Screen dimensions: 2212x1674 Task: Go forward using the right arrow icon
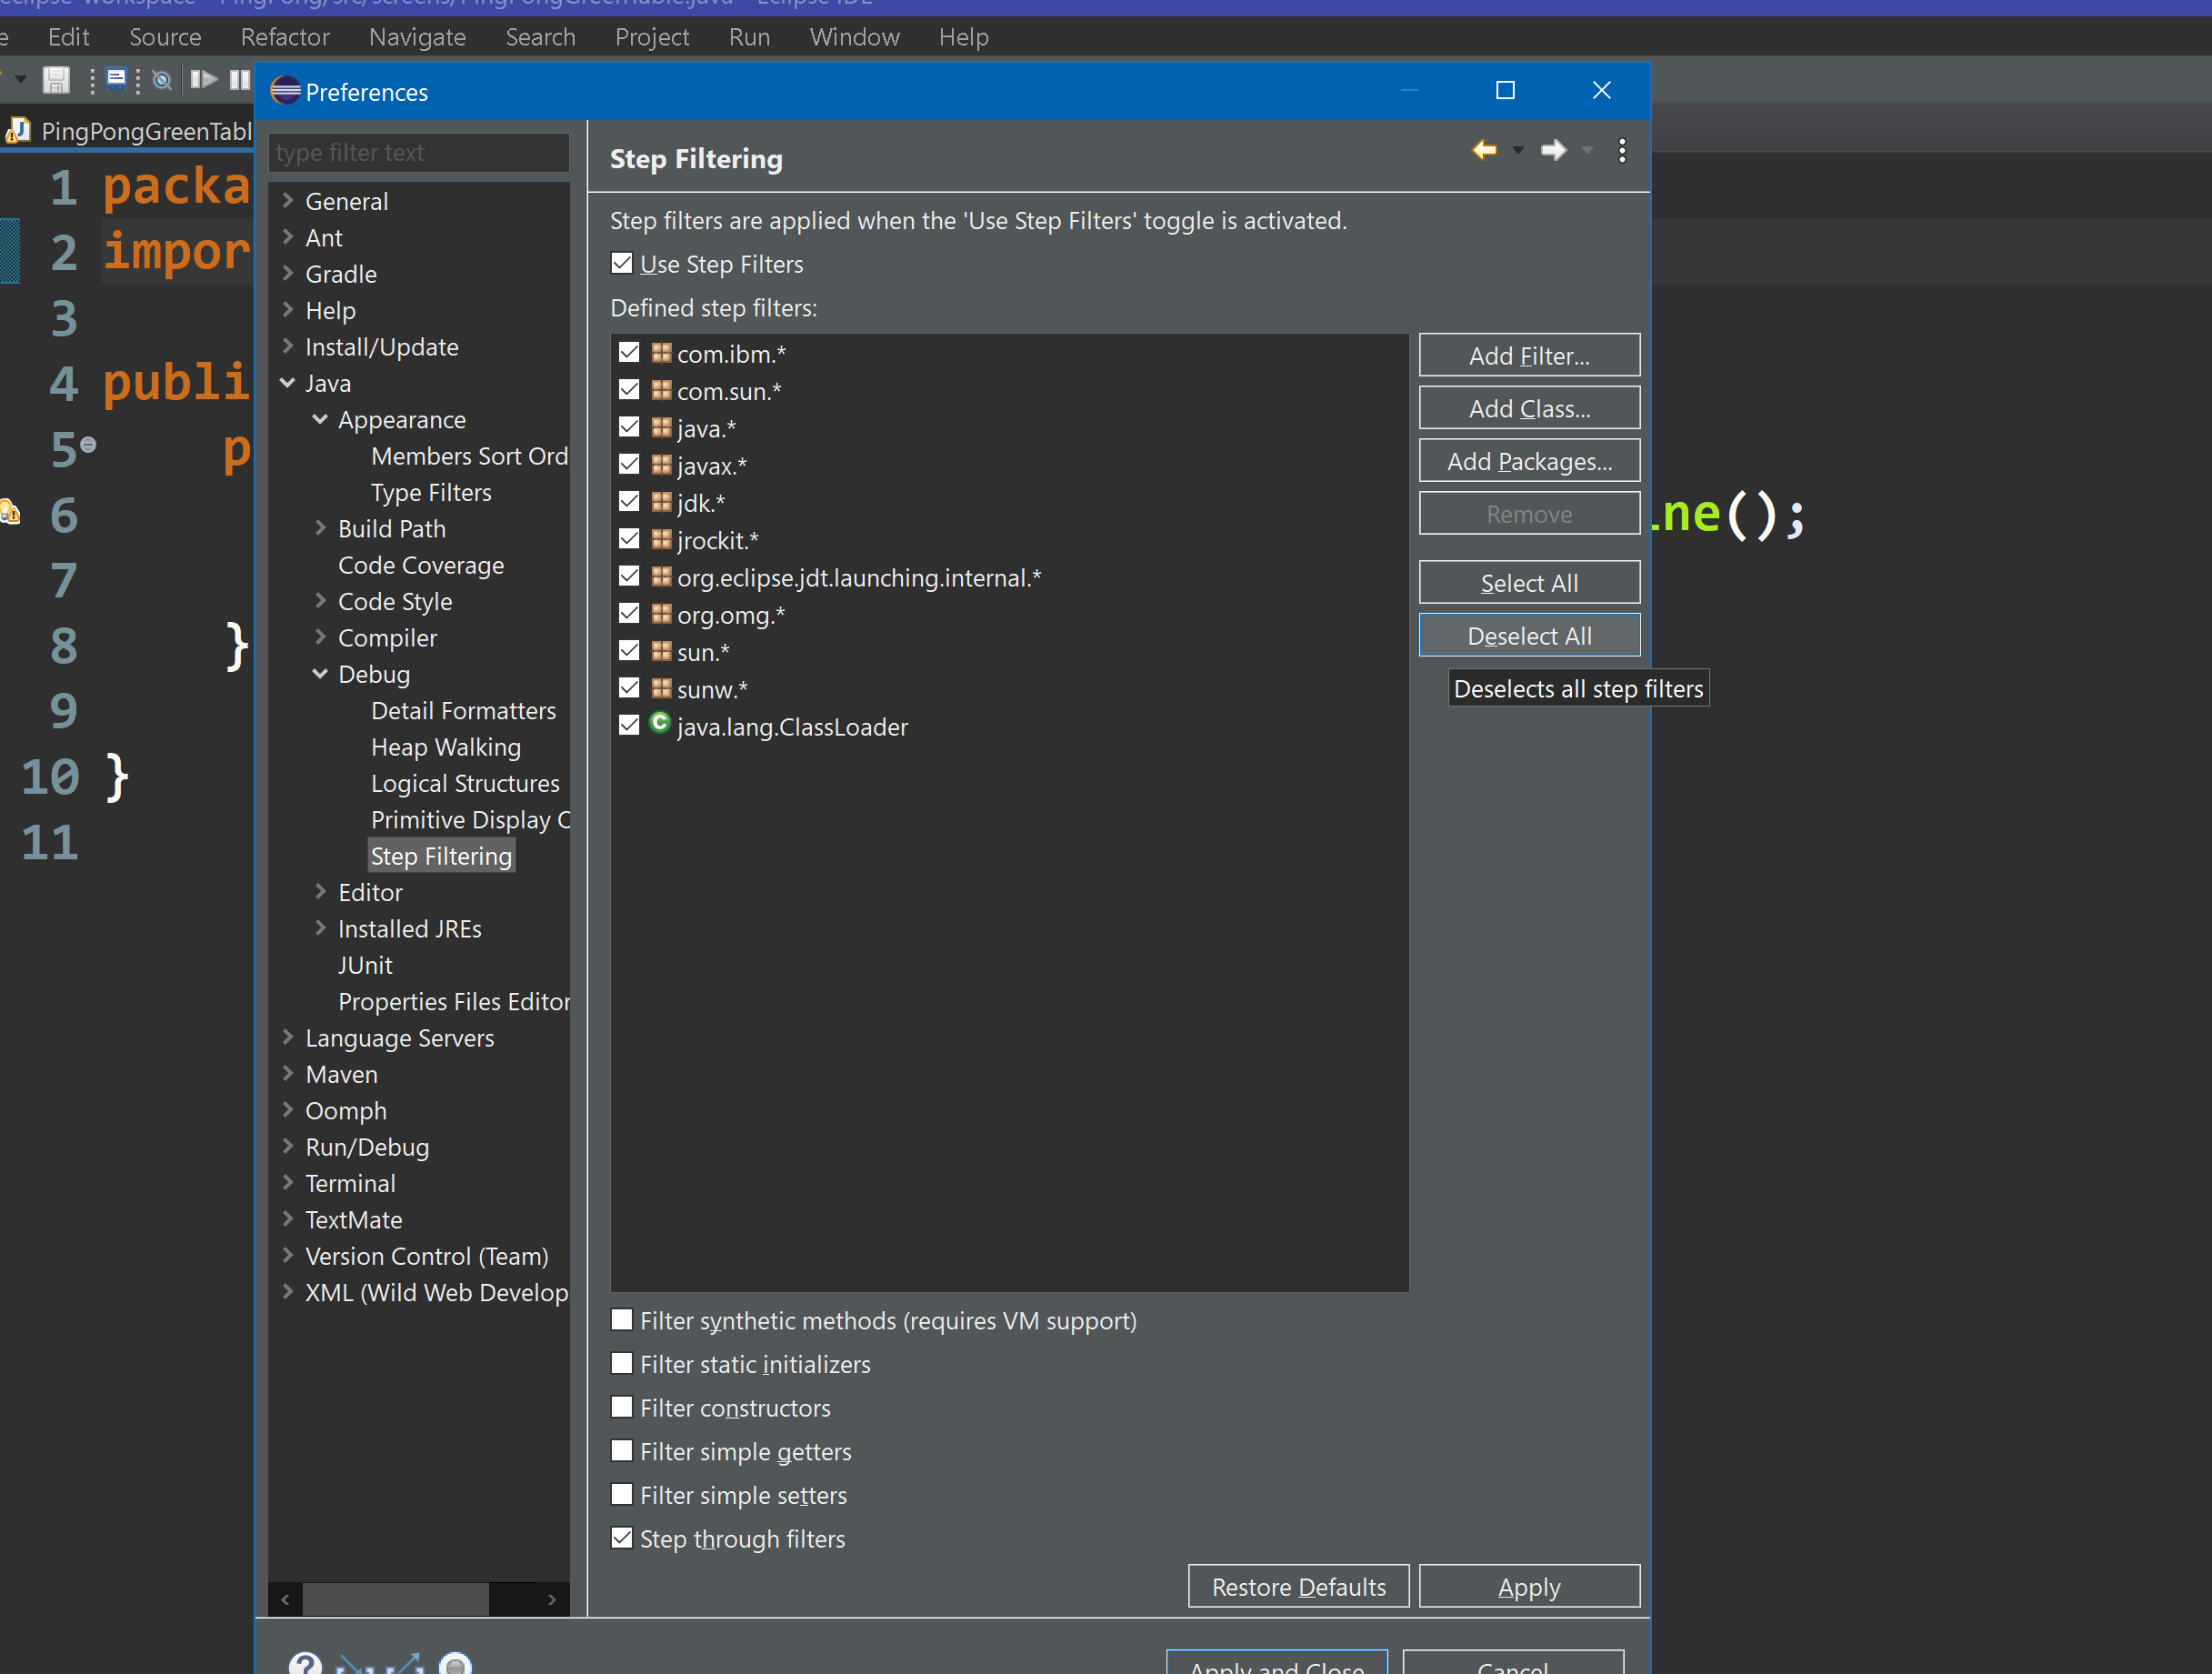(1553, 150)
